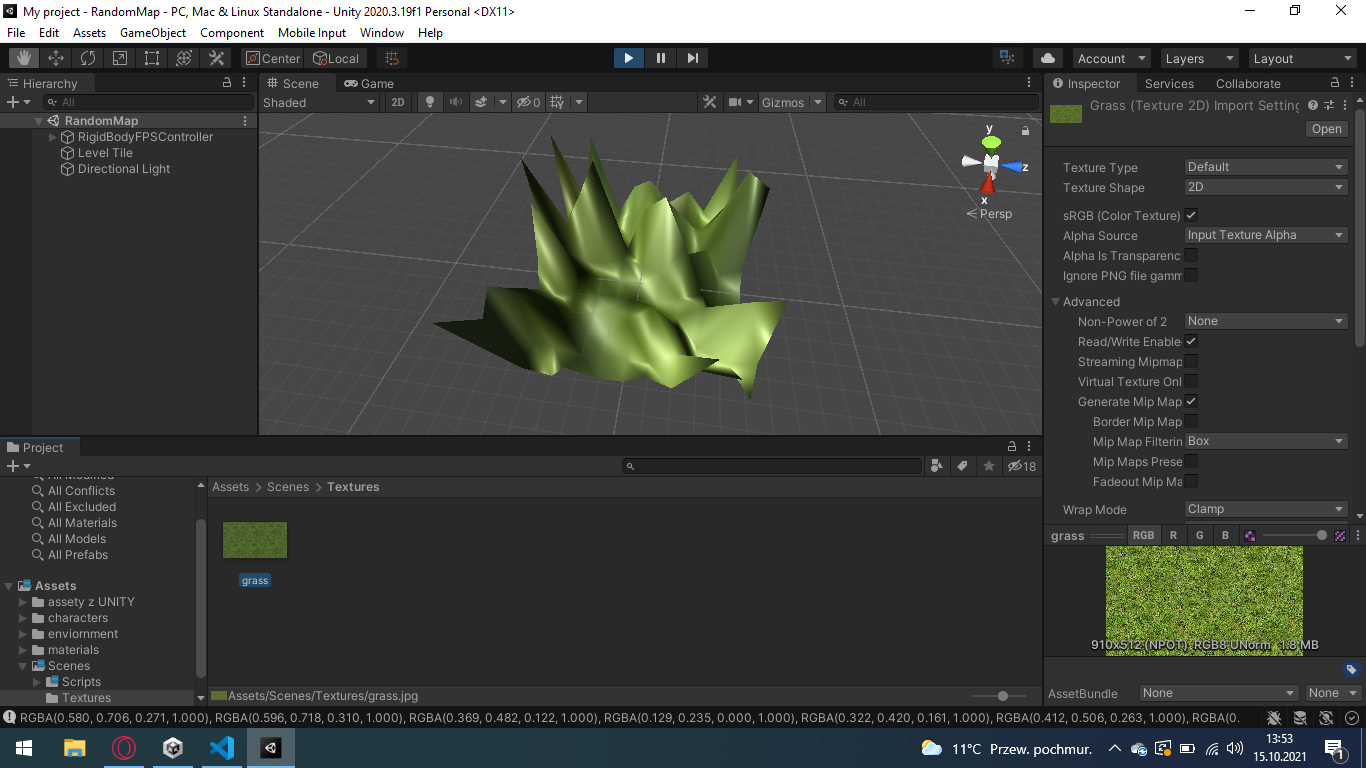1366x768 pixels.
Task: Collapse the Advanced section
Action: (1055, 301)
